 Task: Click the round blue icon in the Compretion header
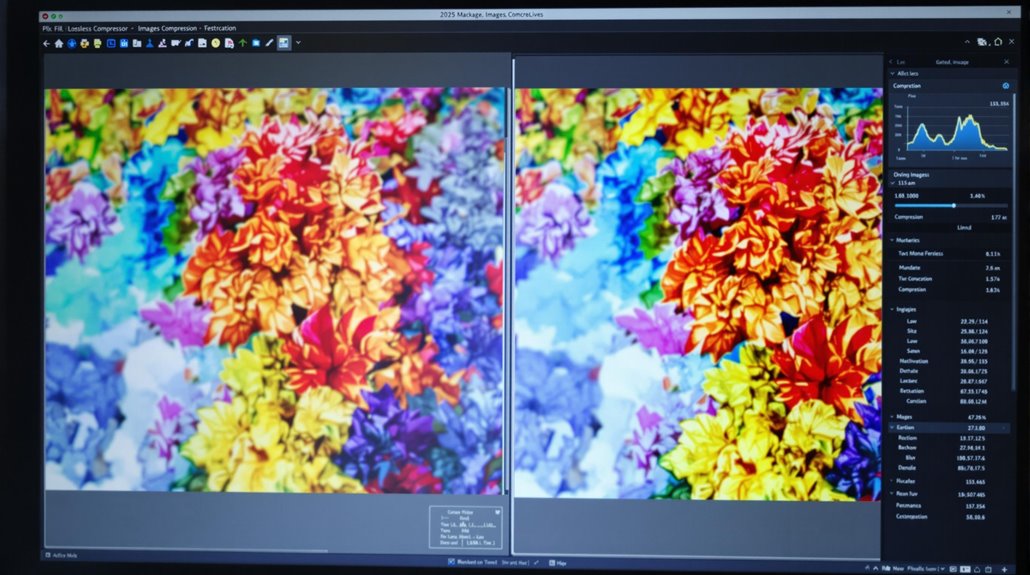click(x=1005, y=86)
